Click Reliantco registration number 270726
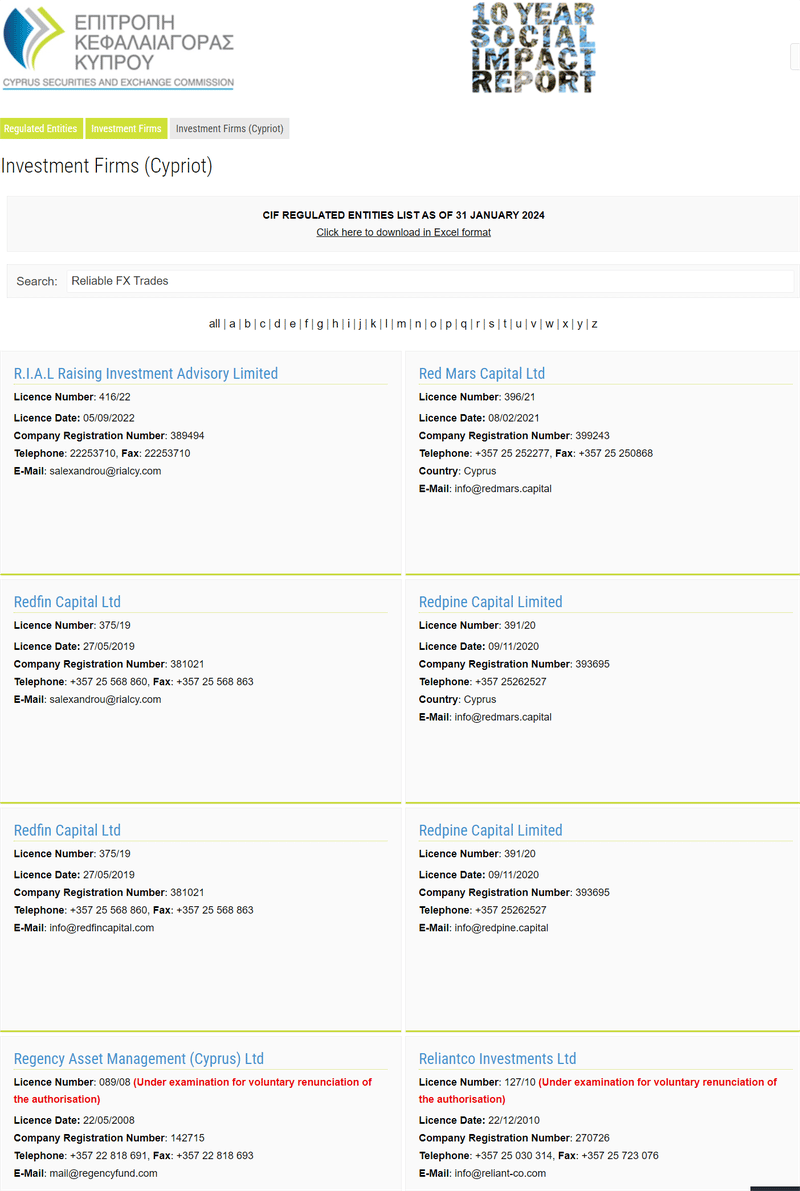 point(593,1138)
